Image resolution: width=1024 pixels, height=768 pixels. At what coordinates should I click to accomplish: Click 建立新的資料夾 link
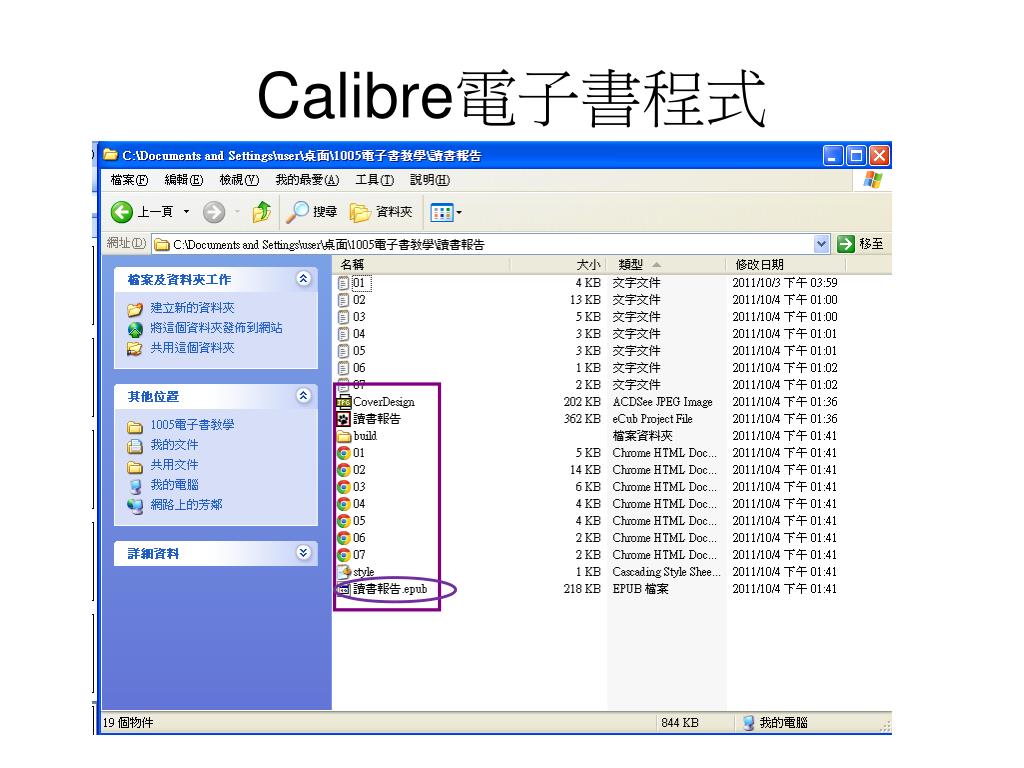coord(192,308)
